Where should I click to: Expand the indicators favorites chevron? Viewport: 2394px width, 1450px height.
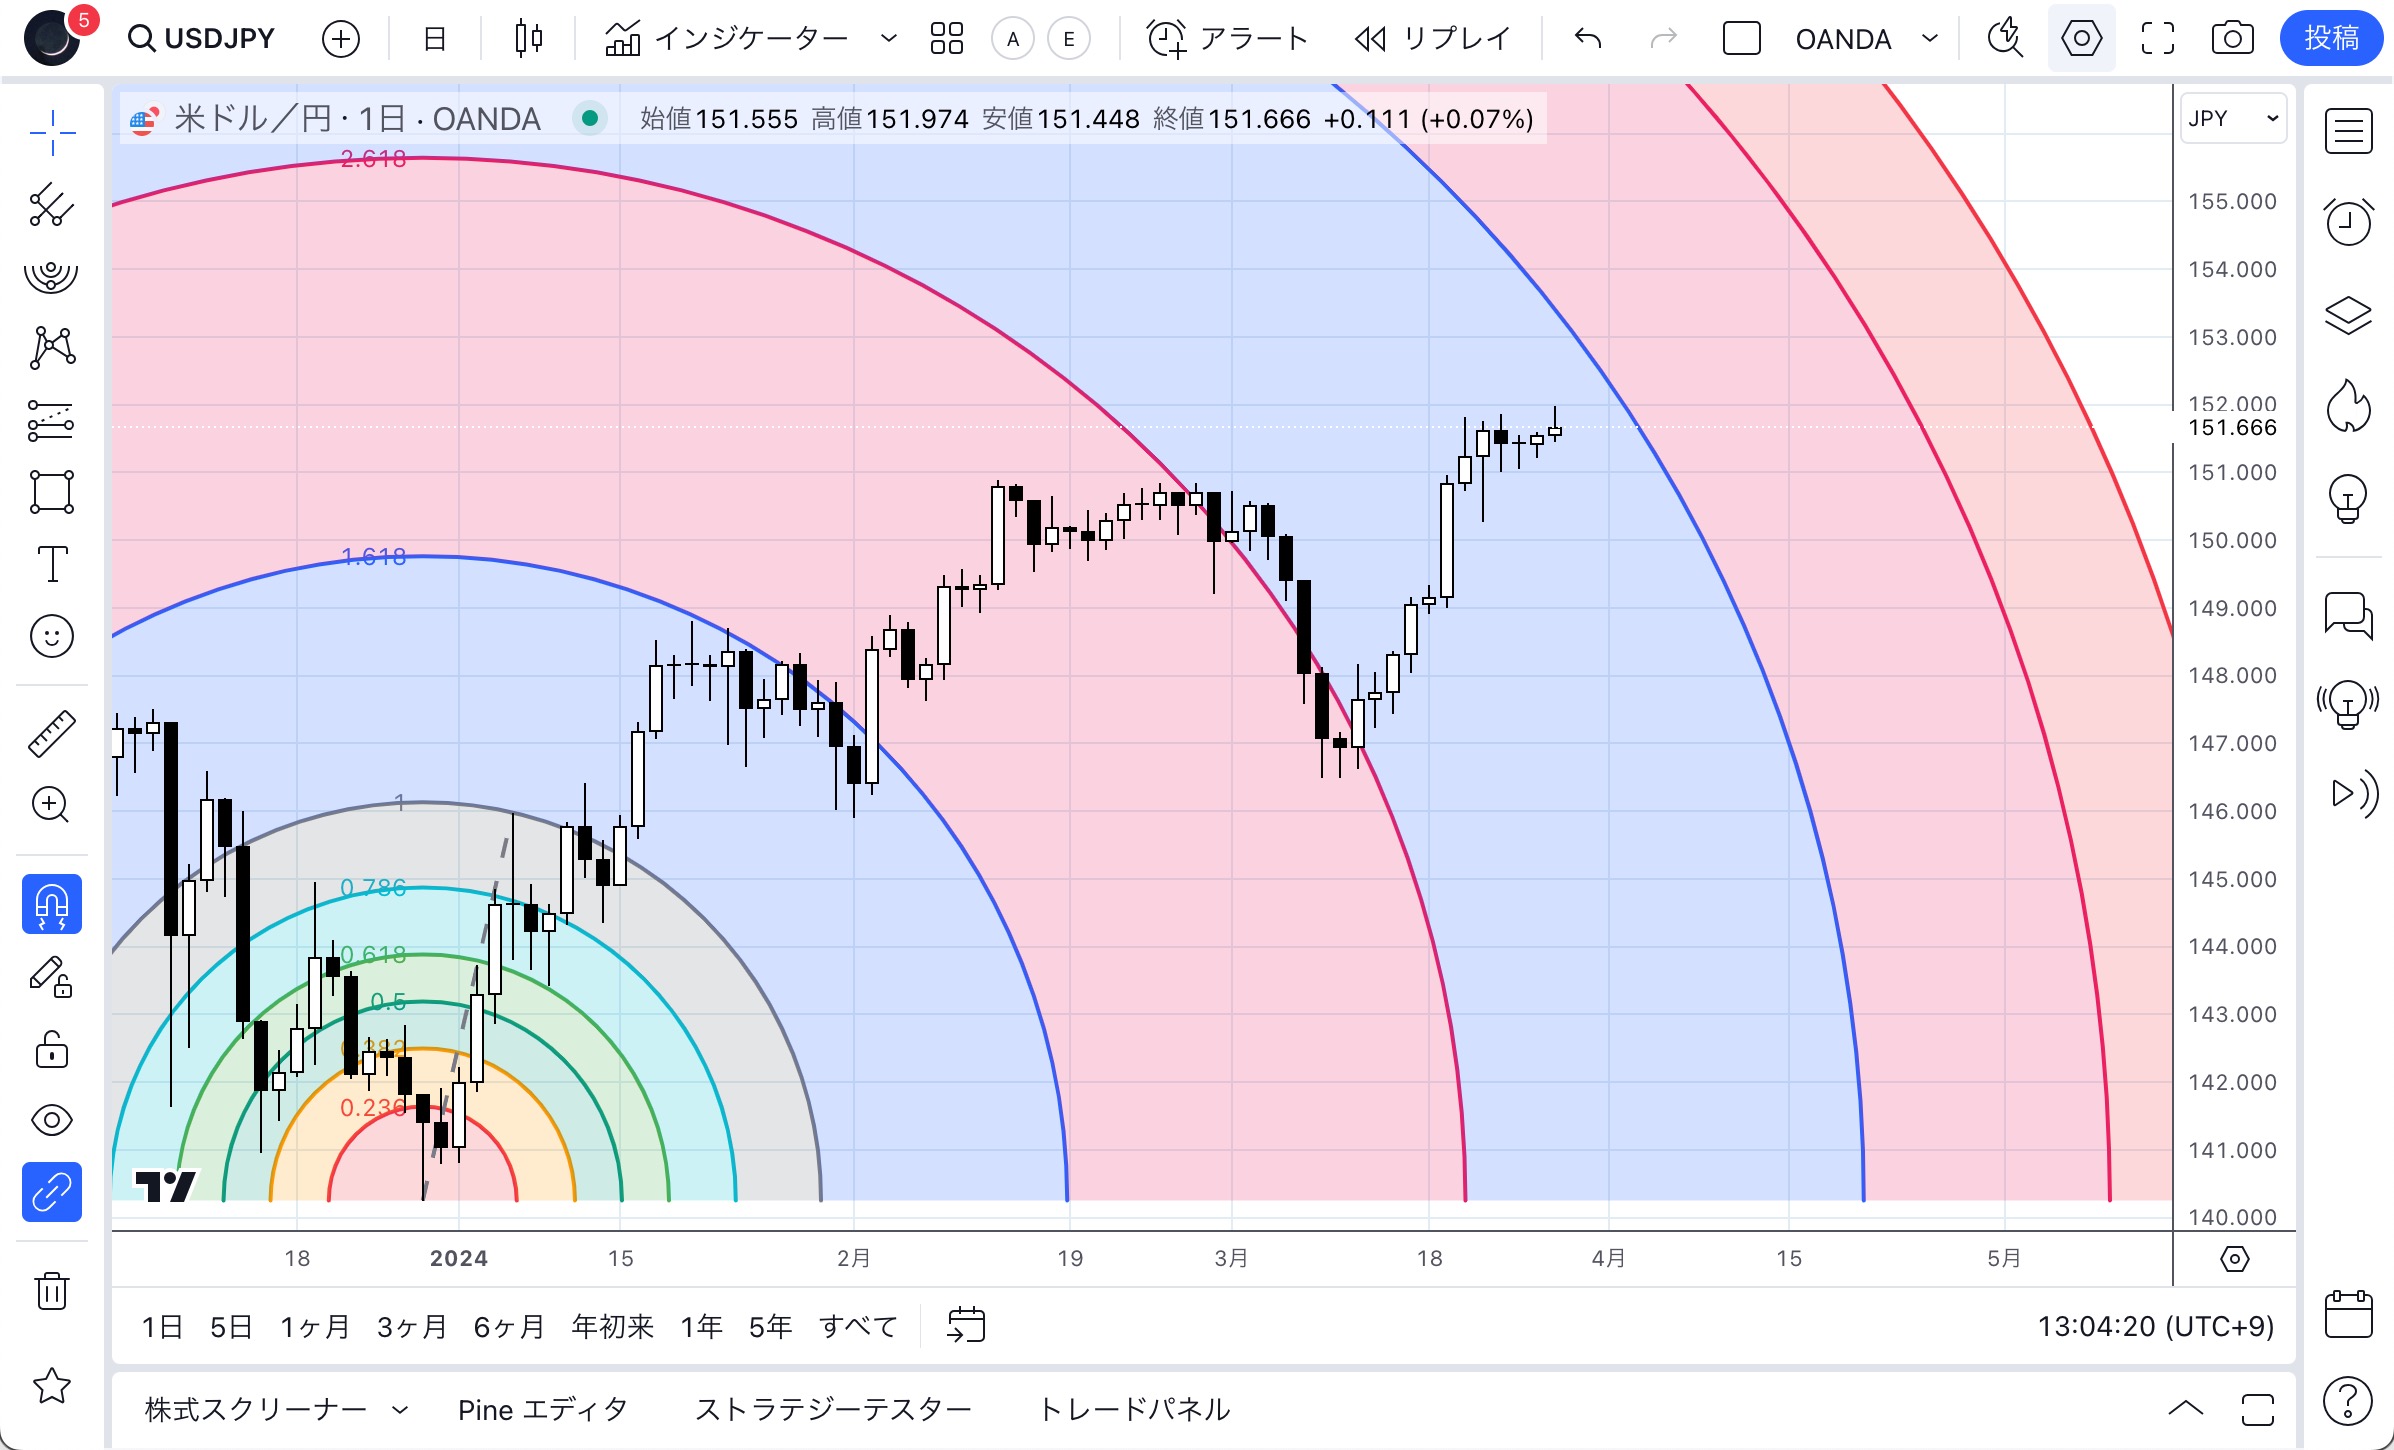pos(888,39)
